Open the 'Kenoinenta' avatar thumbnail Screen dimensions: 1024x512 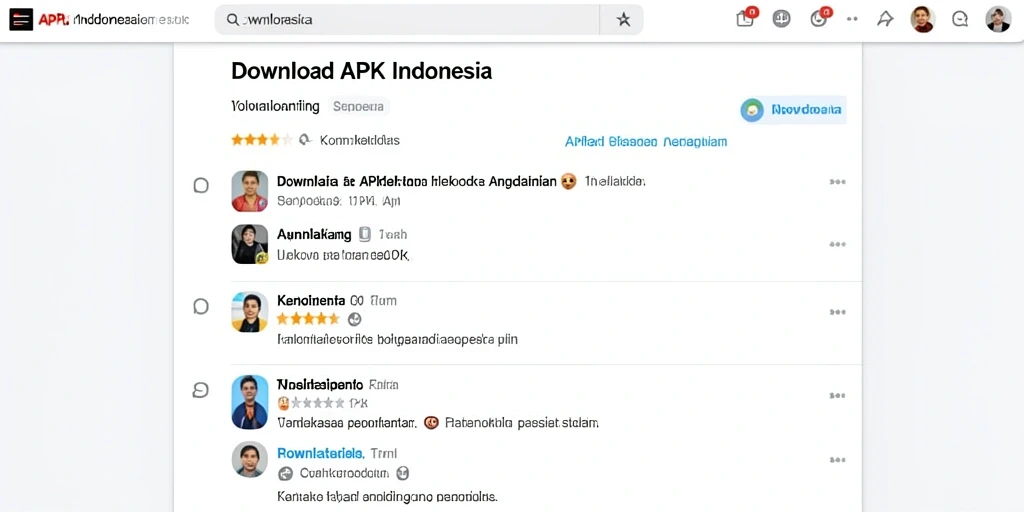tap(249, 312)
